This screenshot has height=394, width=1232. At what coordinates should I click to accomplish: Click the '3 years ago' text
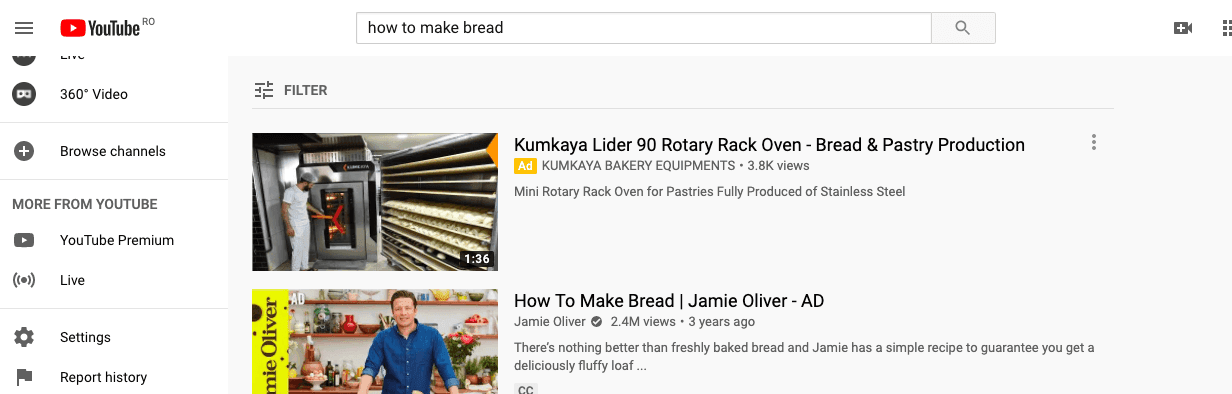[722, 322]
